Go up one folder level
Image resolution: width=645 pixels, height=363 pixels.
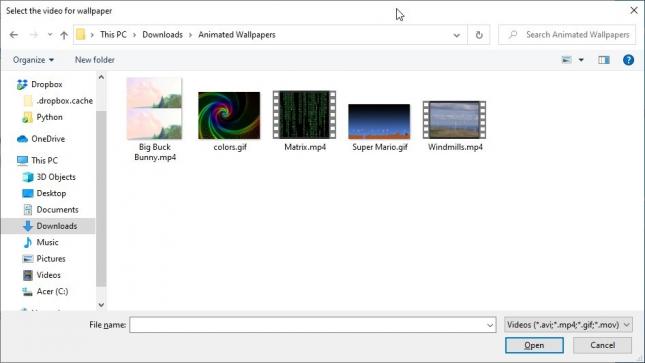coord(64,35)
